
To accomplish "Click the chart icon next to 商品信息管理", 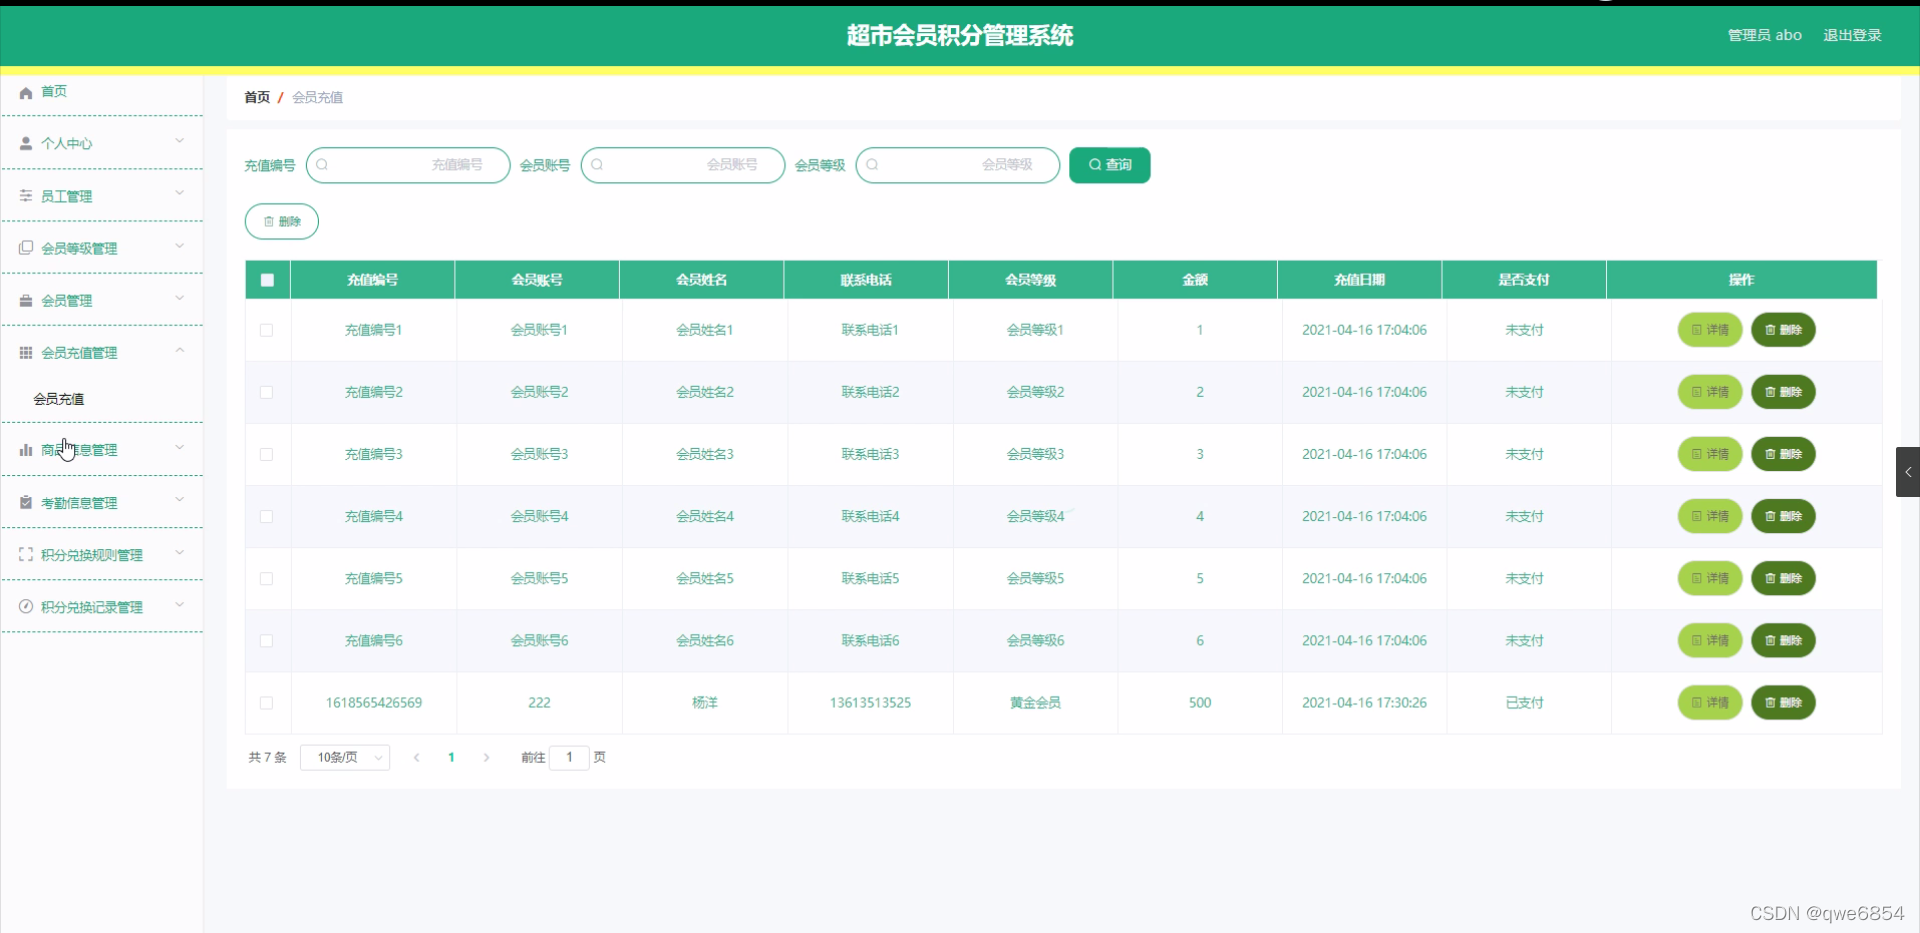I will click(x=24, y=450).
